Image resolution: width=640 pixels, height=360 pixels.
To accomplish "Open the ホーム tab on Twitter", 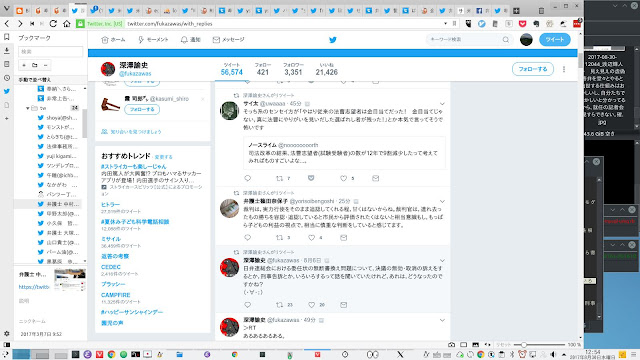I will 113,40.
